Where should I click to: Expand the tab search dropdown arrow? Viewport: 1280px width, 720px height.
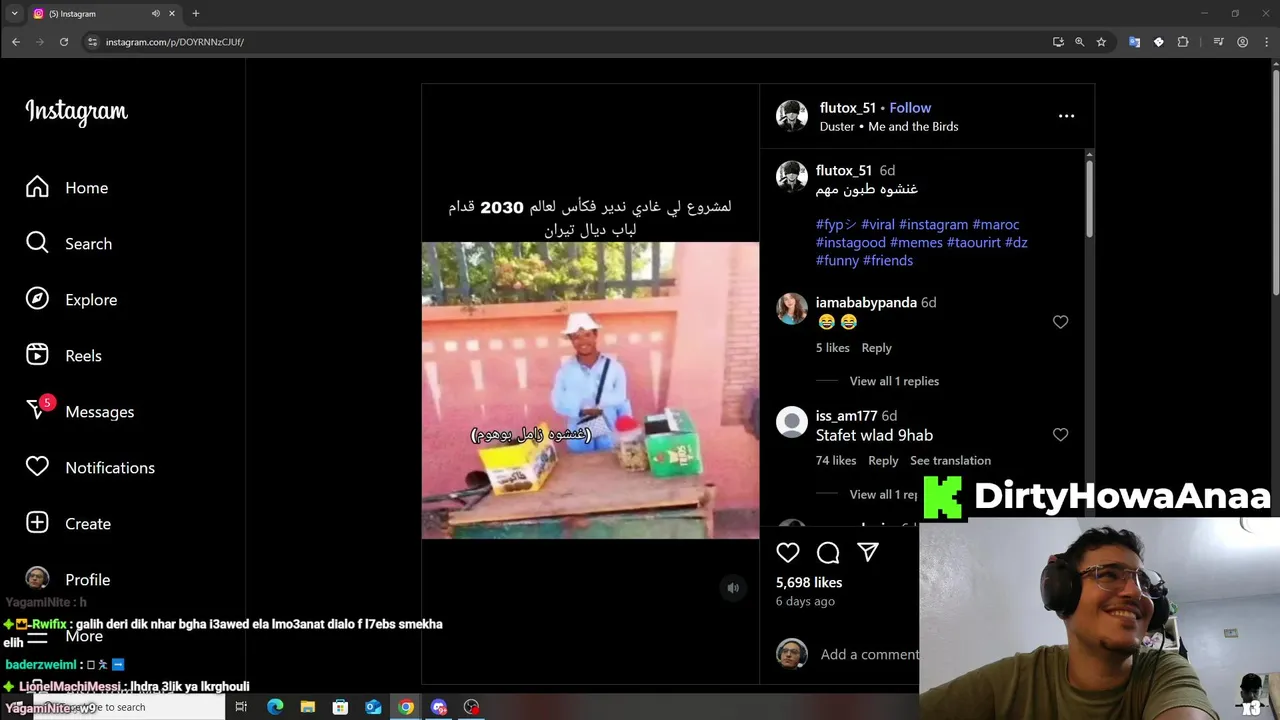[13, 14]
